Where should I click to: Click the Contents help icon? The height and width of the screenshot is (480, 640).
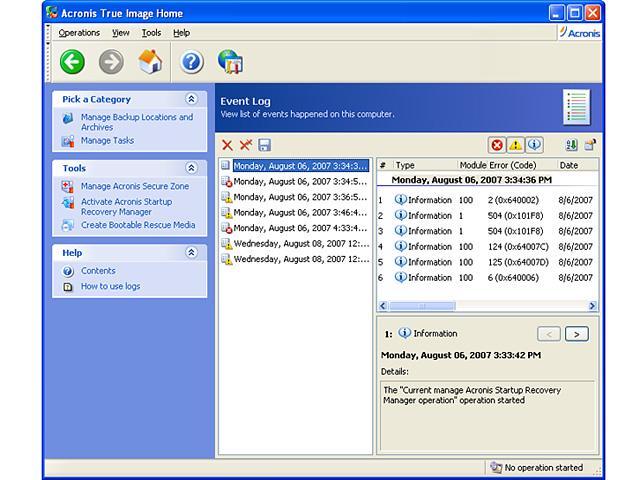[x=68, y=271]
